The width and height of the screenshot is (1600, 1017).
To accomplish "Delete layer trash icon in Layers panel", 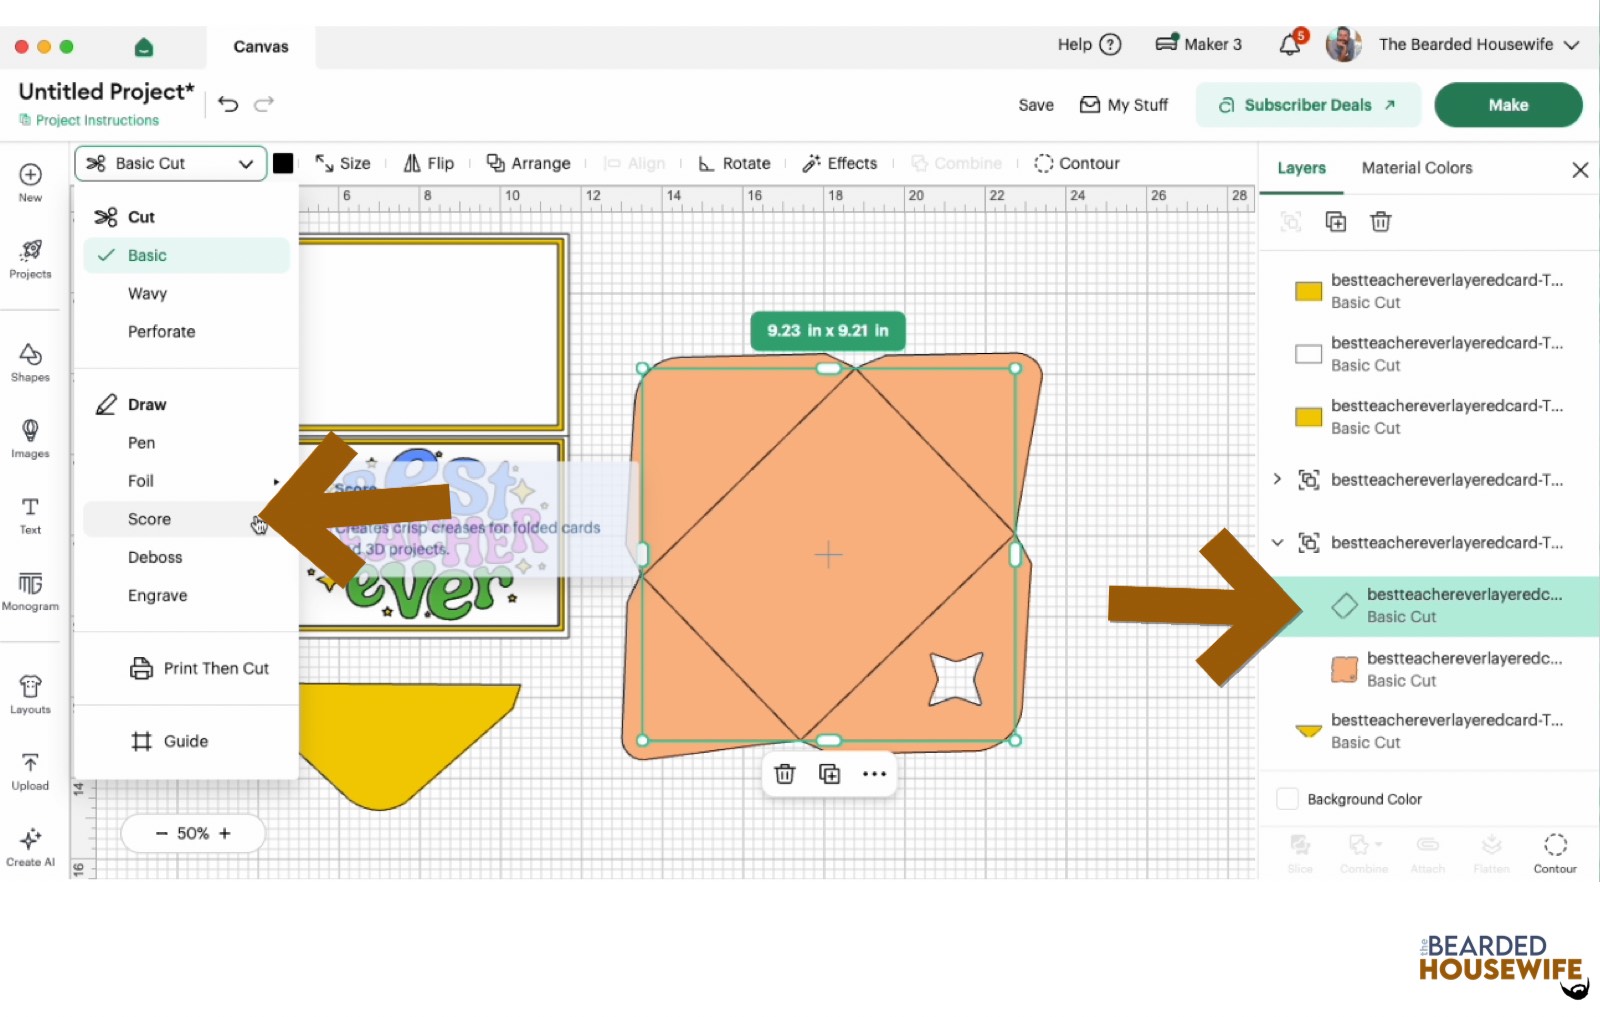I will 1381,222.
